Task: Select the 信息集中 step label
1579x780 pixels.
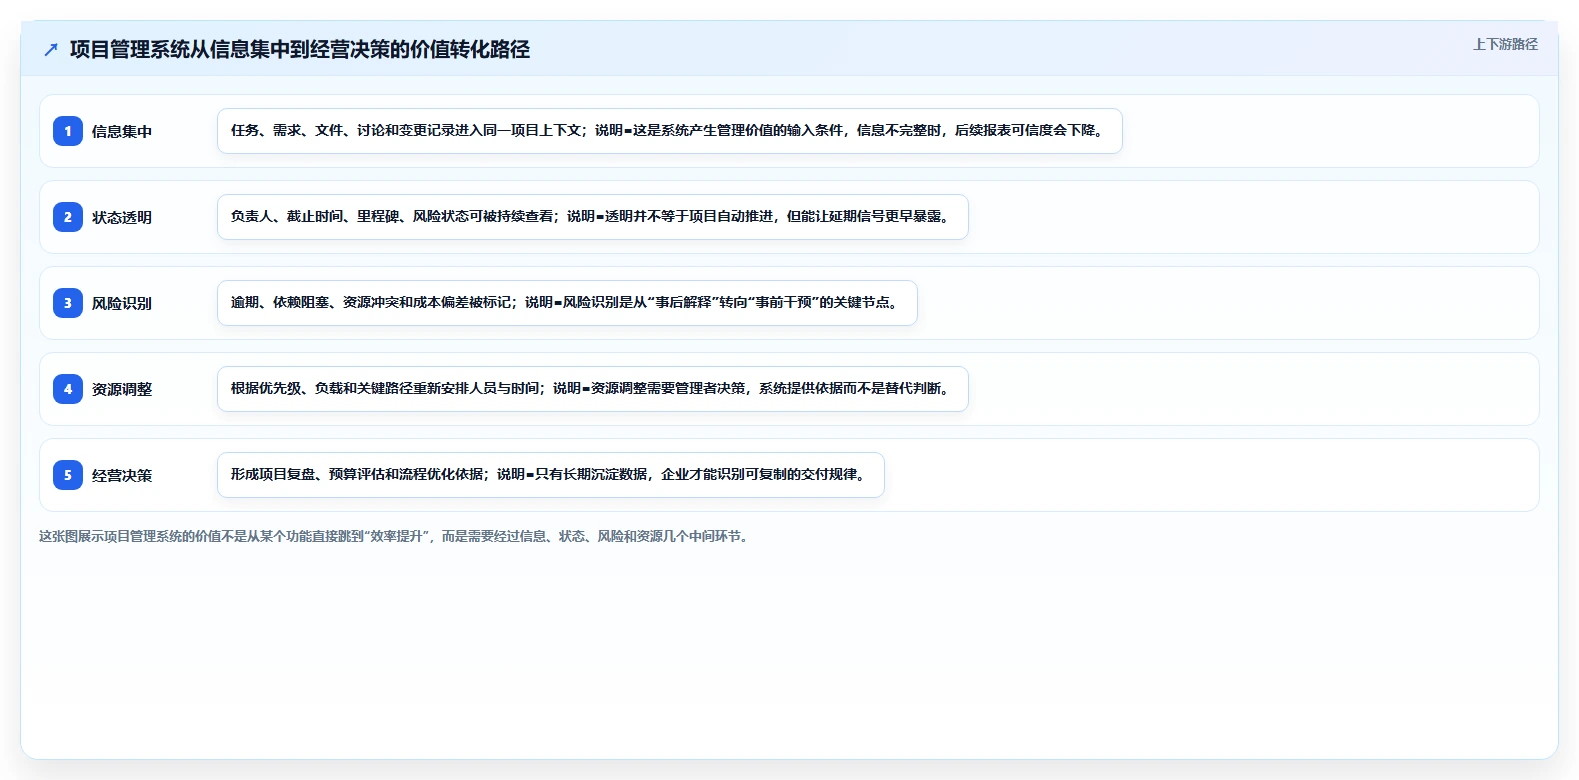Action: point(122,131)
